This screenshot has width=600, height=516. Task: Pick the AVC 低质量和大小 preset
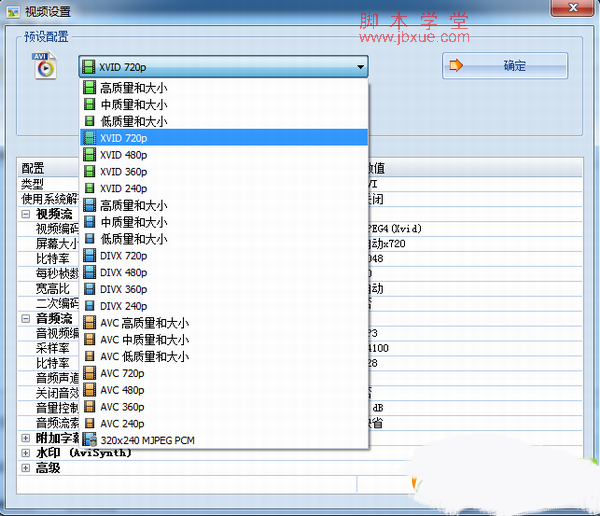pyautogui.click(x=224, y=356)
